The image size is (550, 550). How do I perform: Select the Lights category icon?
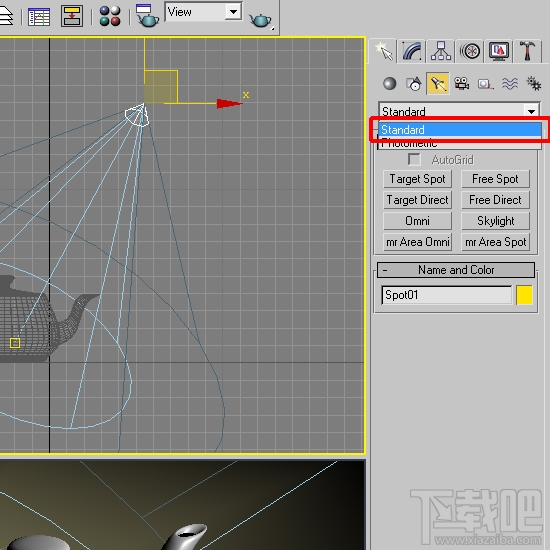point(438,83)
